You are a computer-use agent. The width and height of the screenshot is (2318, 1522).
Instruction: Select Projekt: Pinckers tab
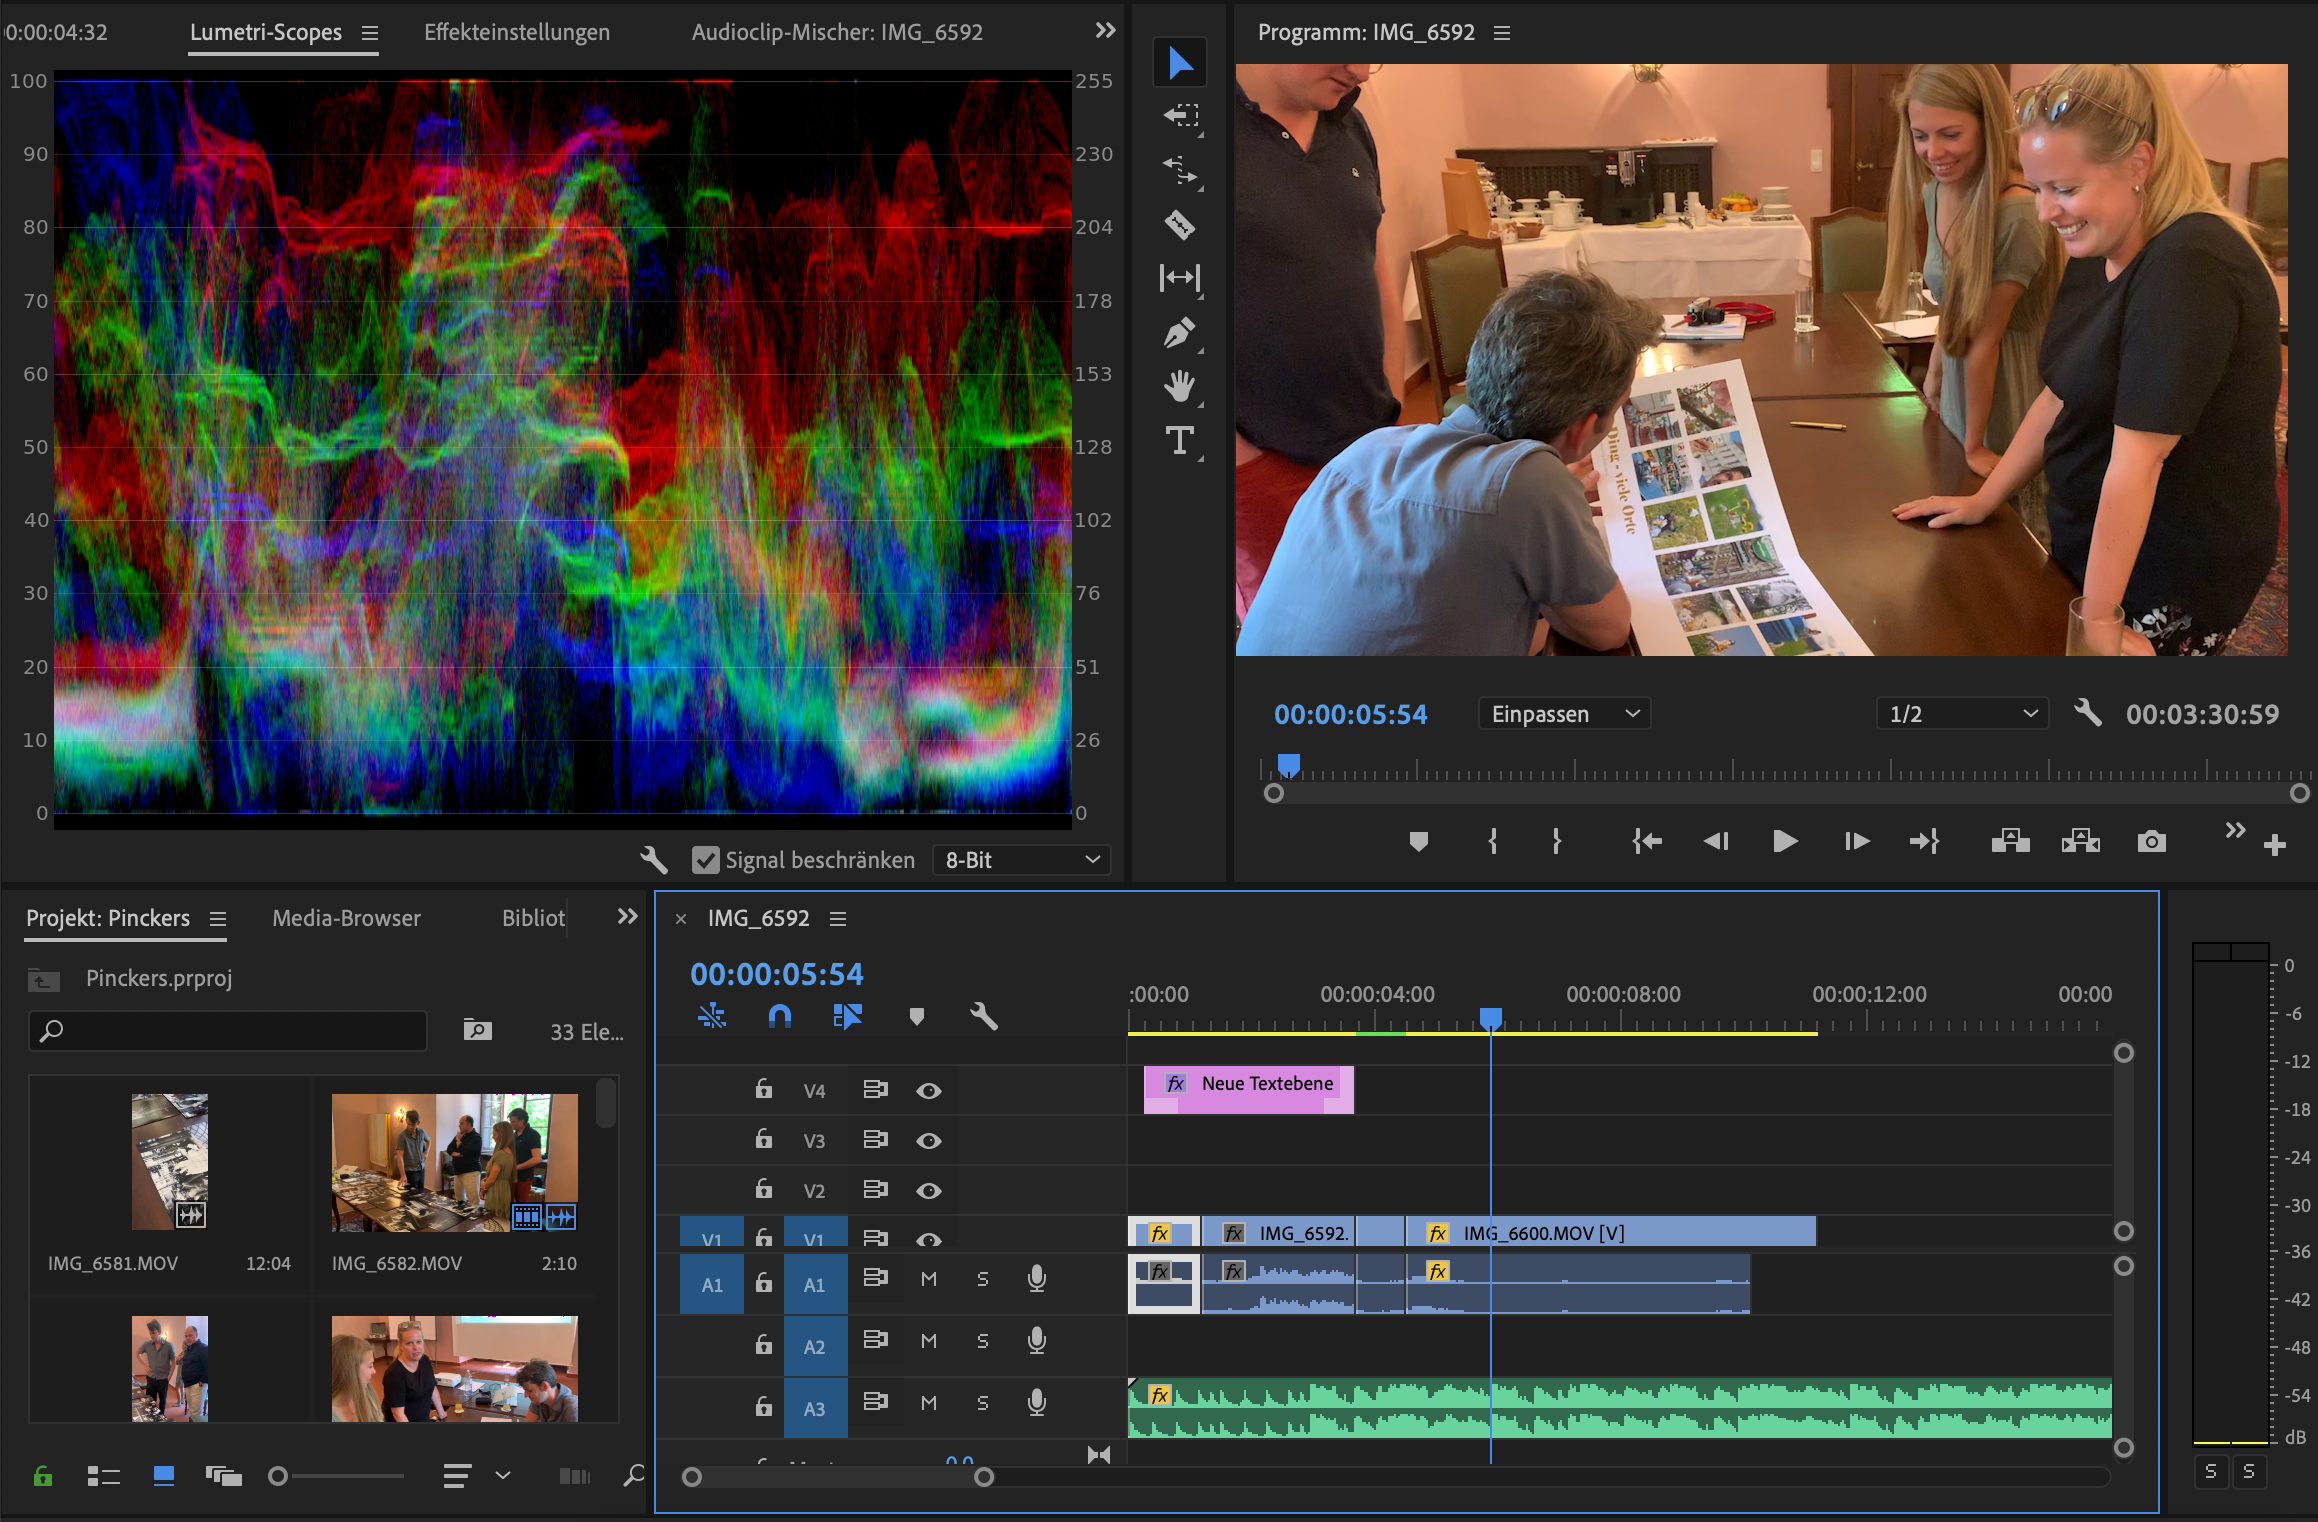tap(108, 918)
